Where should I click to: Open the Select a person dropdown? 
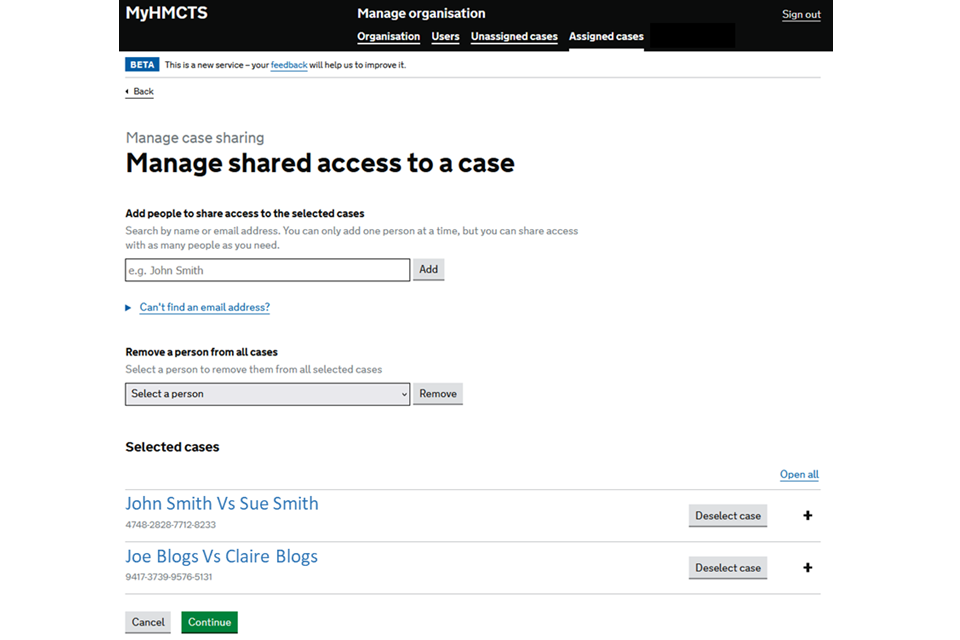pyautogui.click(x=267, y=394)
